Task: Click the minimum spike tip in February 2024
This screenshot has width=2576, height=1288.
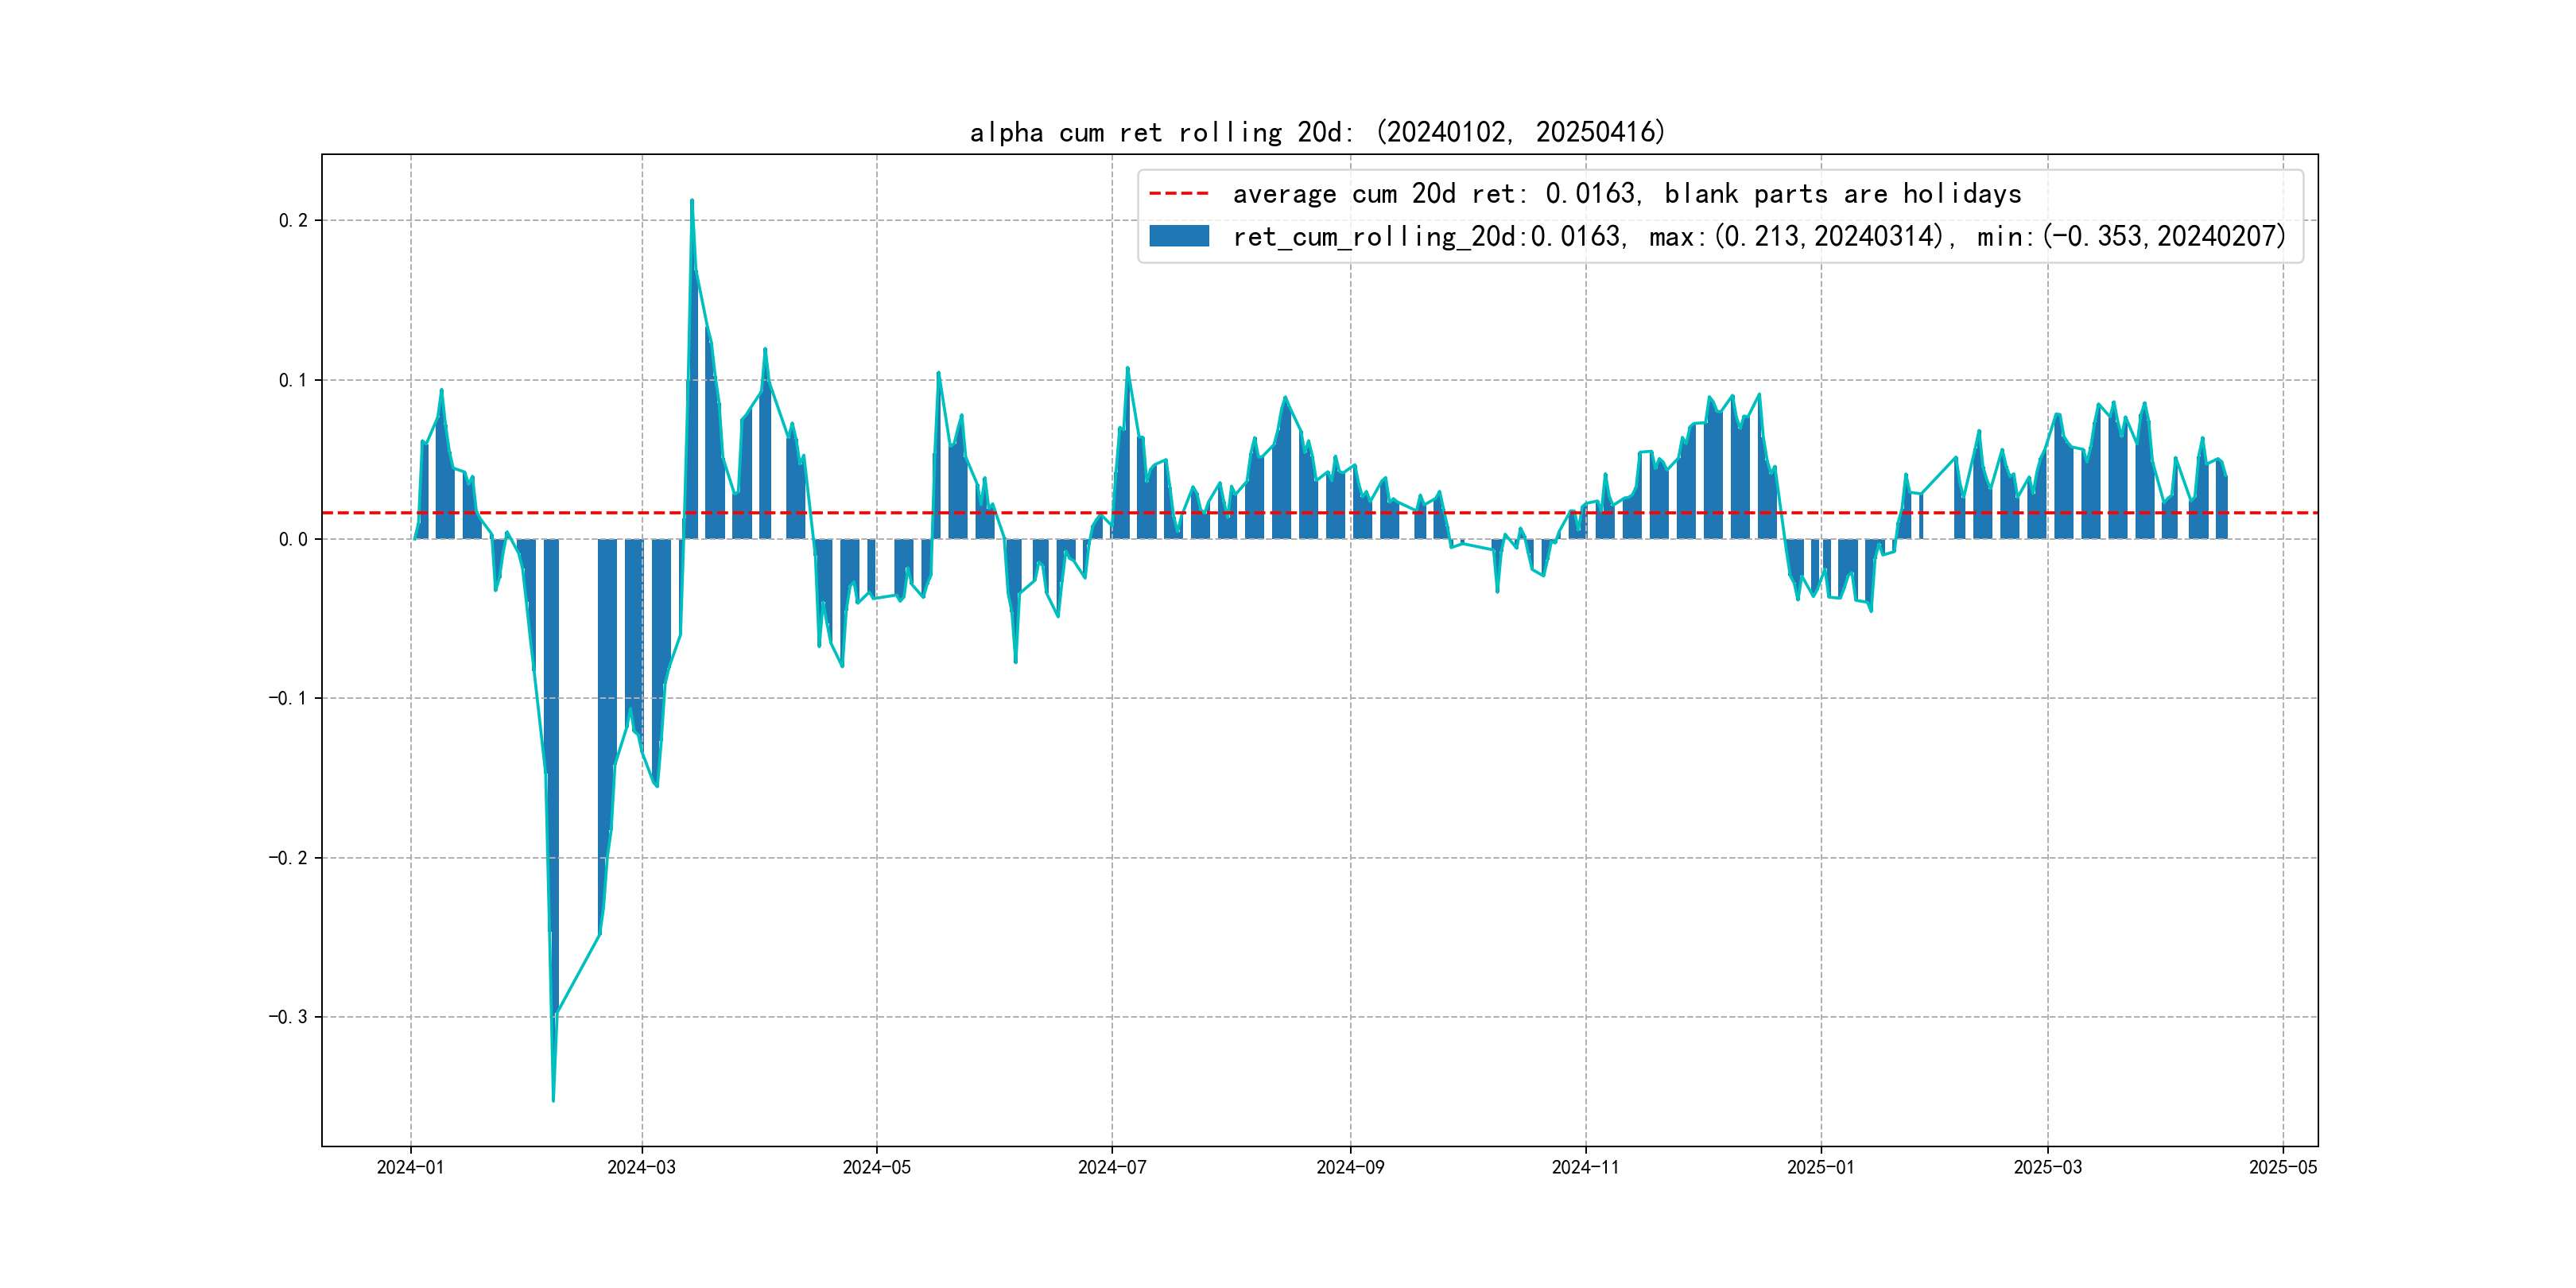Action: pyautogui.click(x=553, y=1100)
